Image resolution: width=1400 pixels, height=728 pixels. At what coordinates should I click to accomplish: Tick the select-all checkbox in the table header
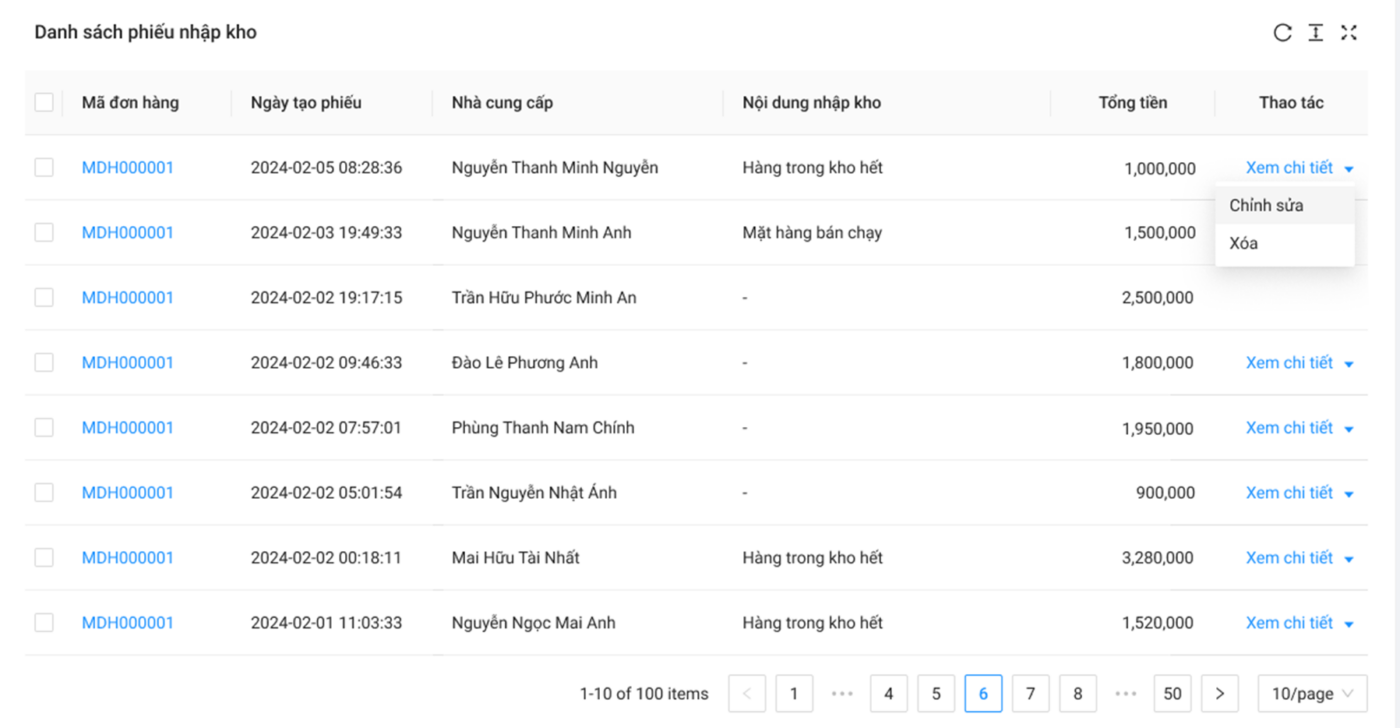pyautogui.click(x=44, y=102)
